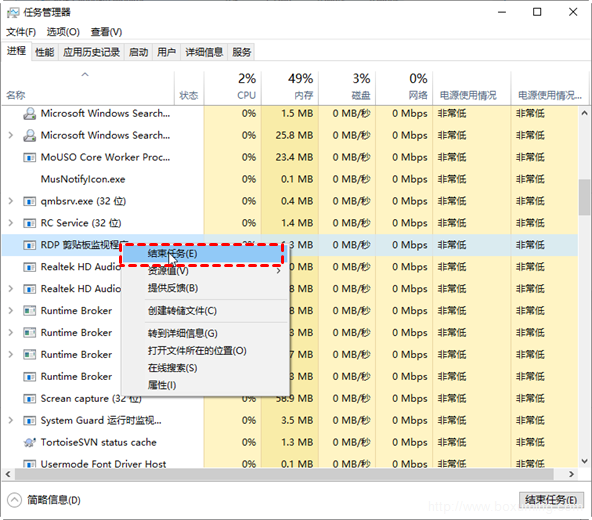This screenshot has width=592, height=520.
Task: Select the 进程 tab
Action: point(16,51)
